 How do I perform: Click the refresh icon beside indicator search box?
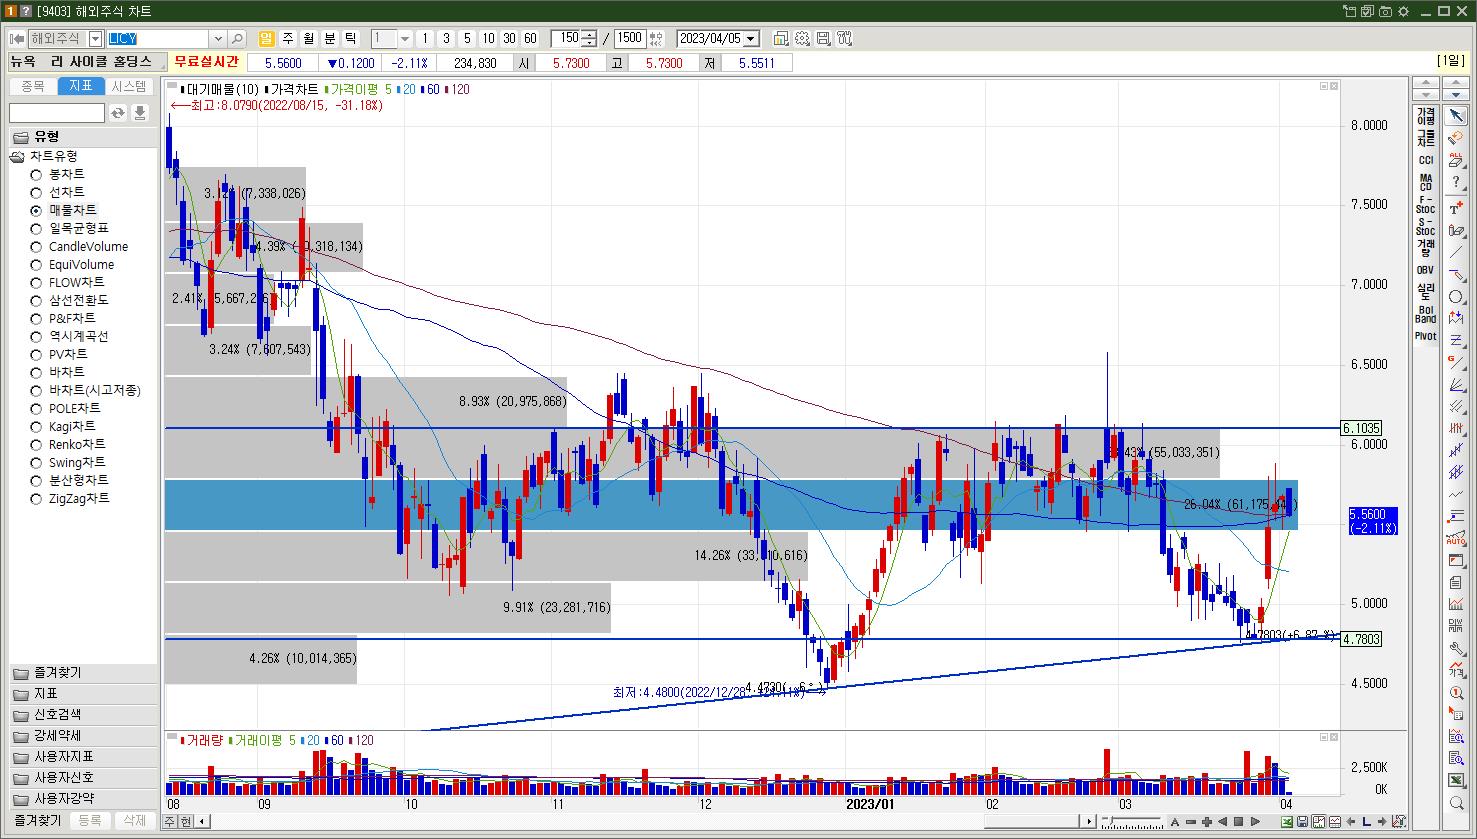pyautogui.click(x=118, y=113)
